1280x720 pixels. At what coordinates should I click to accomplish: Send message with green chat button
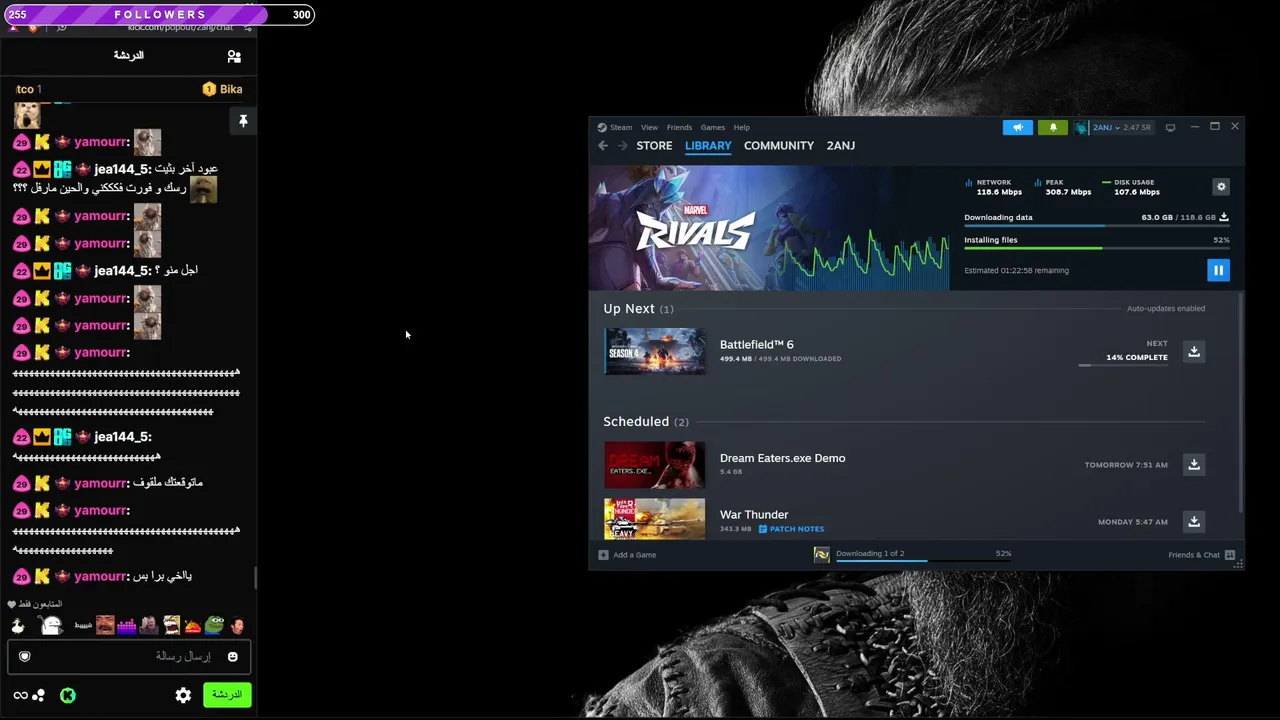(x=227, y=695)
